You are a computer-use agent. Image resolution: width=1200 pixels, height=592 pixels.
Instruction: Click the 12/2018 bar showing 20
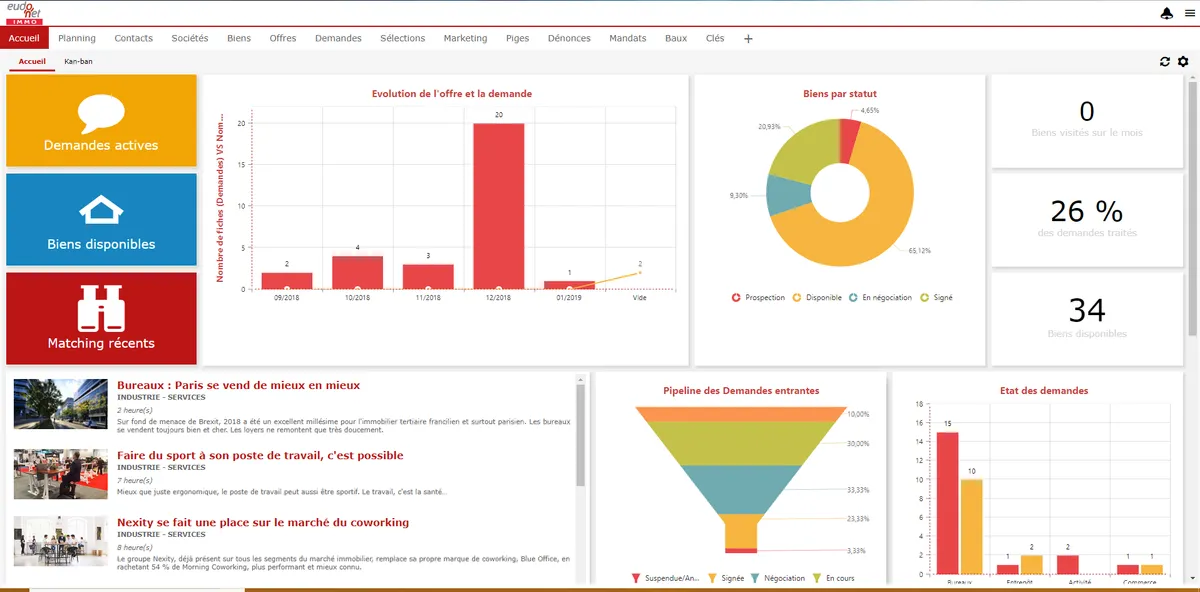click(x=499, y=206)
